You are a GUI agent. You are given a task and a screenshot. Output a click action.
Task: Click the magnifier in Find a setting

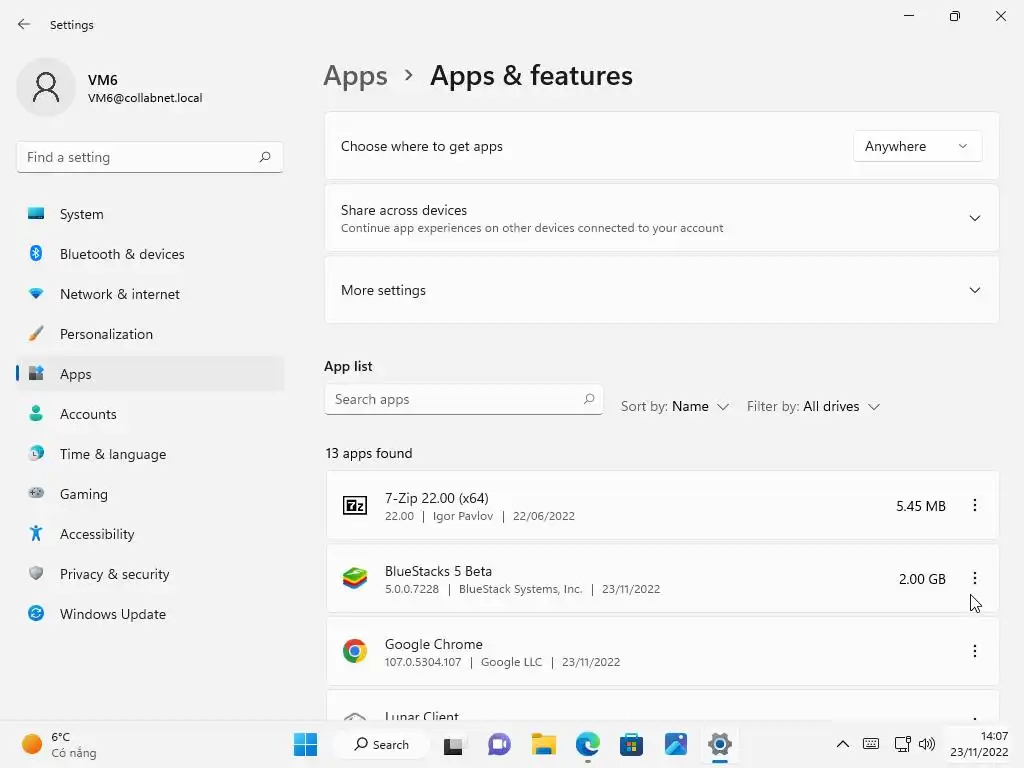click(x=264, y=157)
